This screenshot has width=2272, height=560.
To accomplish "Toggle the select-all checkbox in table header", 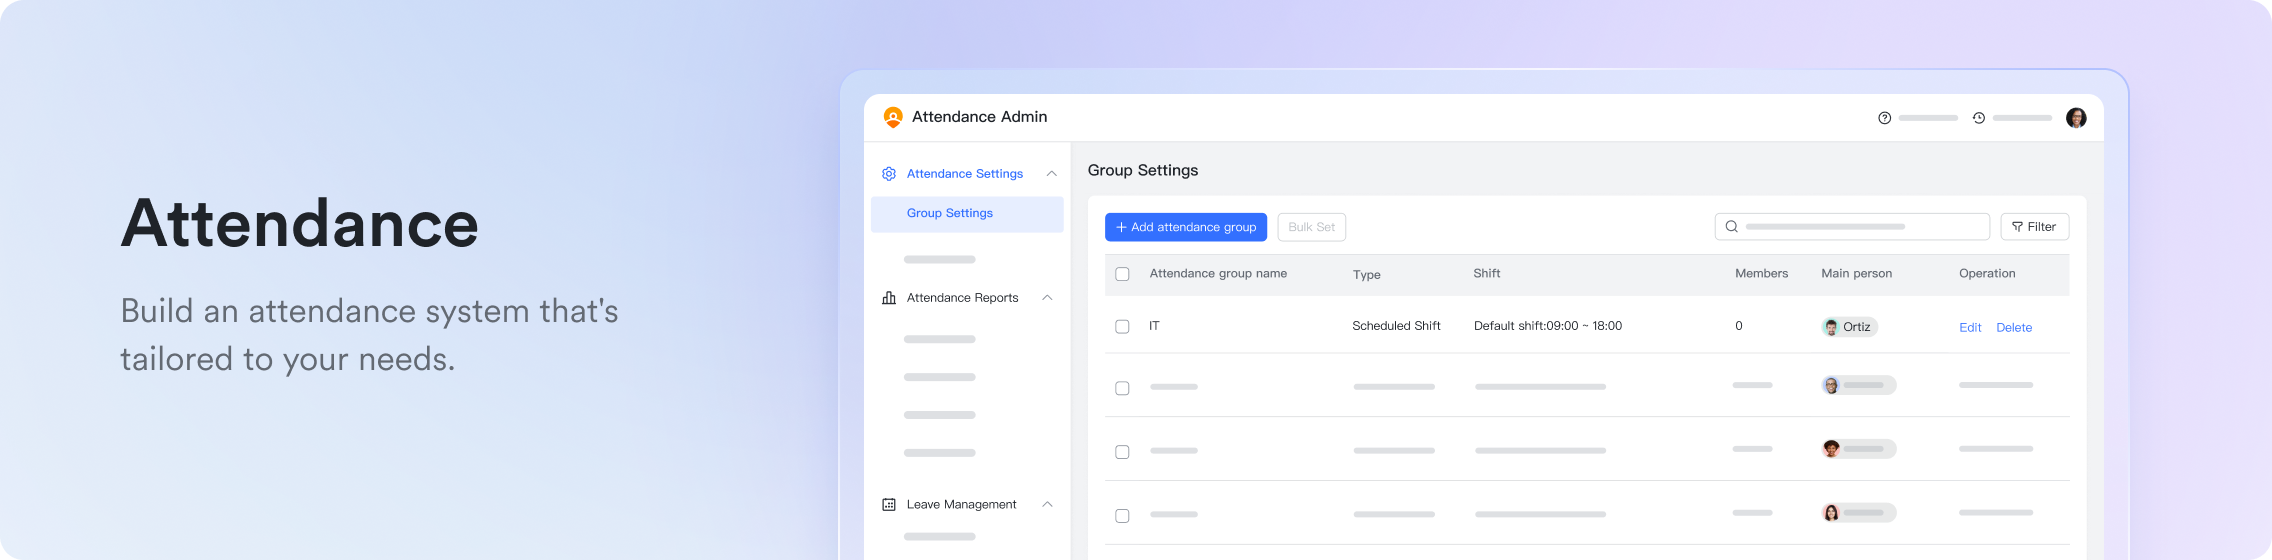I will [1122, 274].
